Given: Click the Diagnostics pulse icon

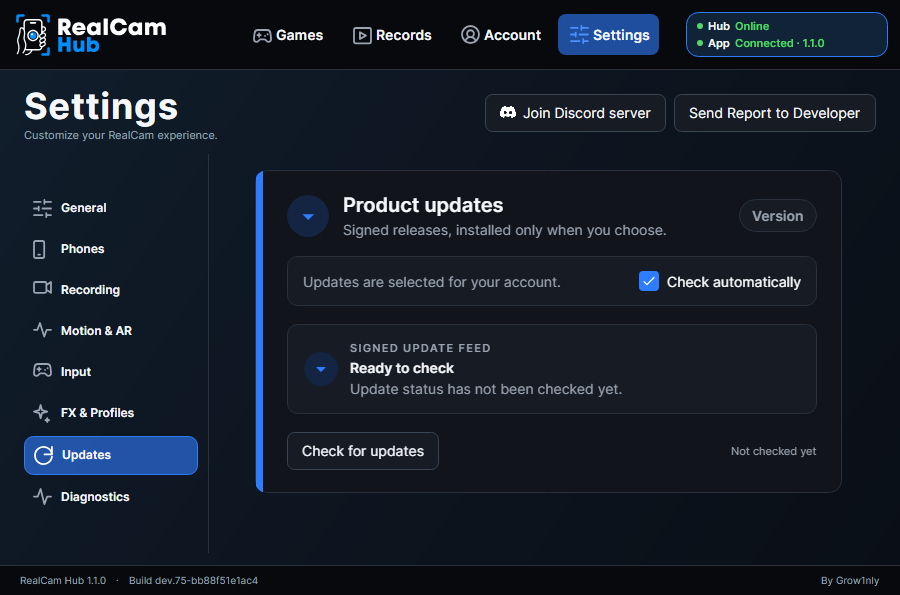Looking at the screenshot, I should 42,496.
